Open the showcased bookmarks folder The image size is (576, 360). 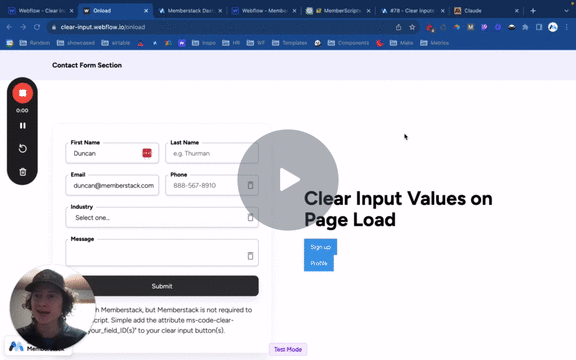[x=76, y=43]
